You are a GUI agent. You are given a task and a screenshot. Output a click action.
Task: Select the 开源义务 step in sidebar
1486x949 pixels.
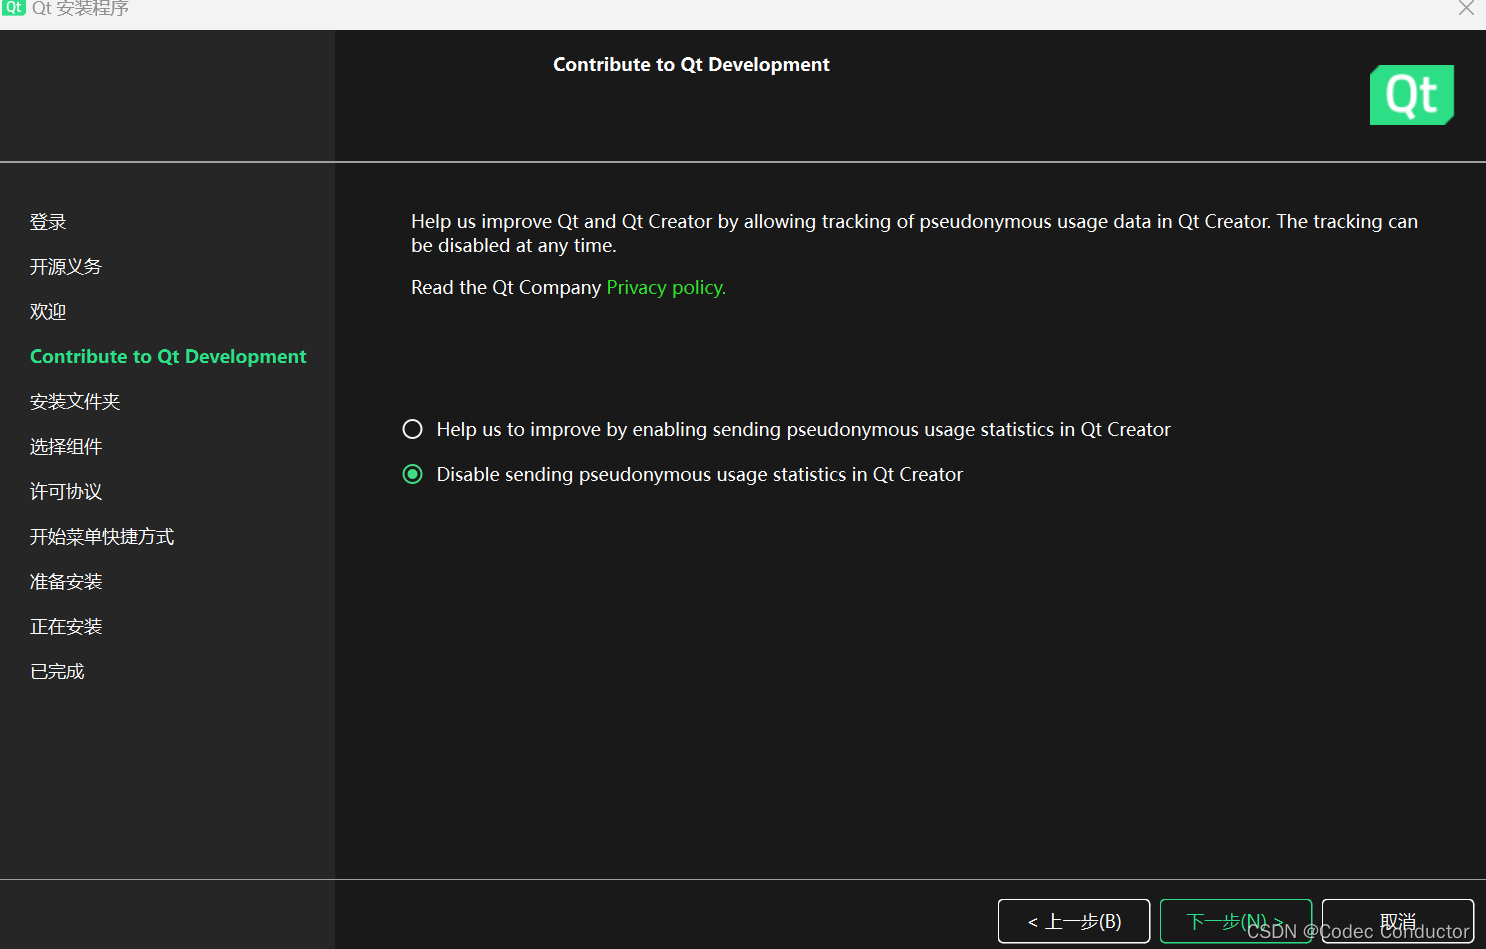pyautogui.click(x=66, y=267)
